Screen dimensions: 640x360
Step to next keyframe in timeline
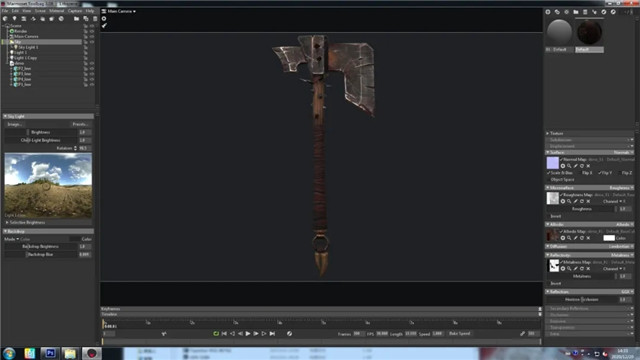[264, 333]
